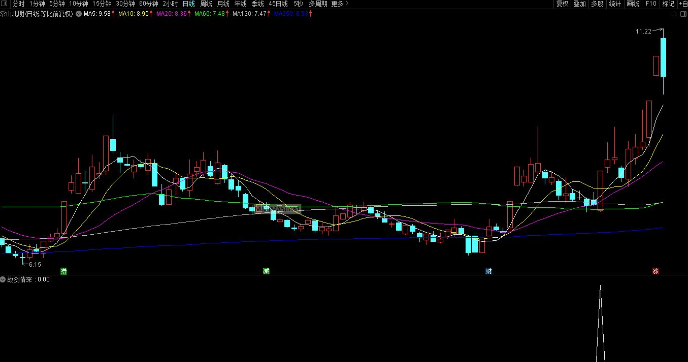Viewport: 688px width, 362px height.
Task: Click the red event marker icon on the timeline
Action: coord(656,271)
